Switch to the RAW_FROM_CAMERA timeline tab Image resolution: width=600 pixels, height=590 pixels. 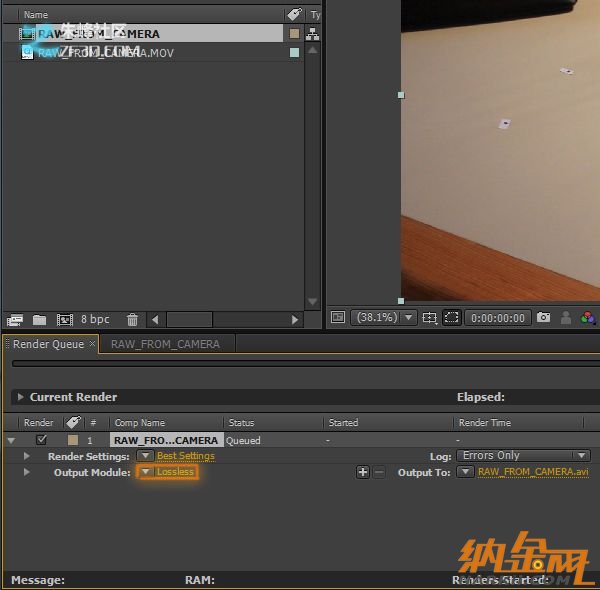click(x=165, y=343)
